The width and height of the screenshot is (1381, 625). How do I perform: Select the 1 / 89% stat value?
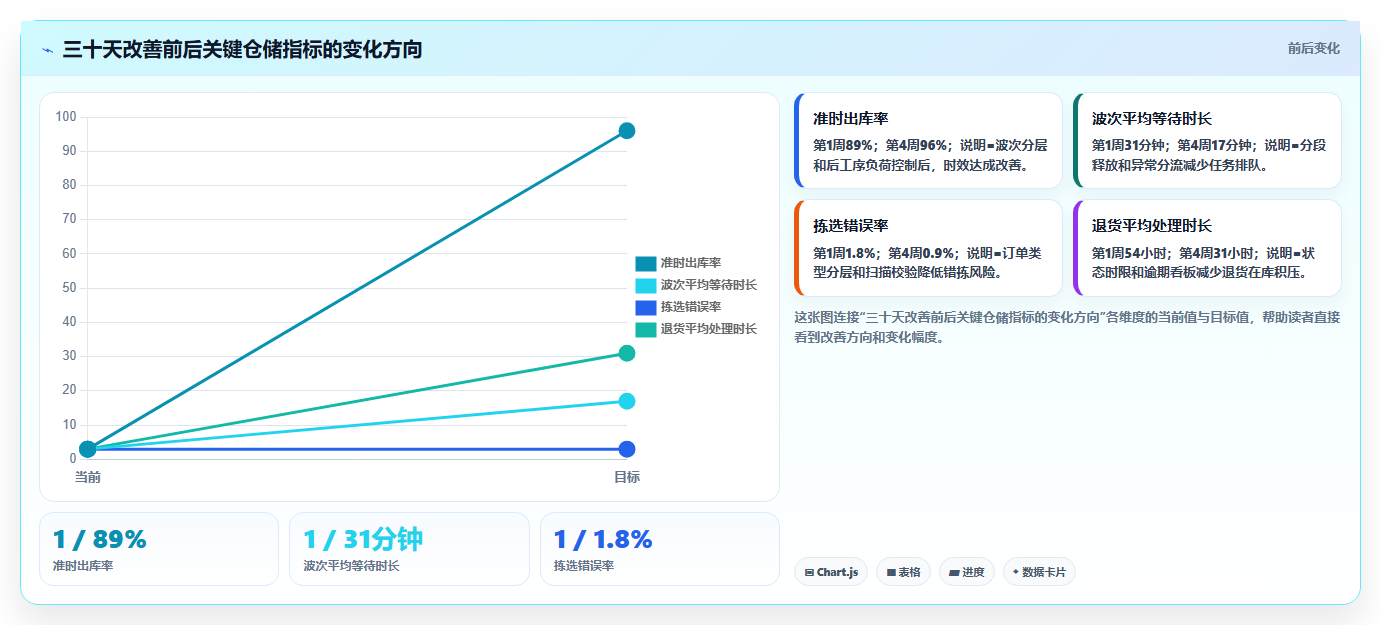100,540
